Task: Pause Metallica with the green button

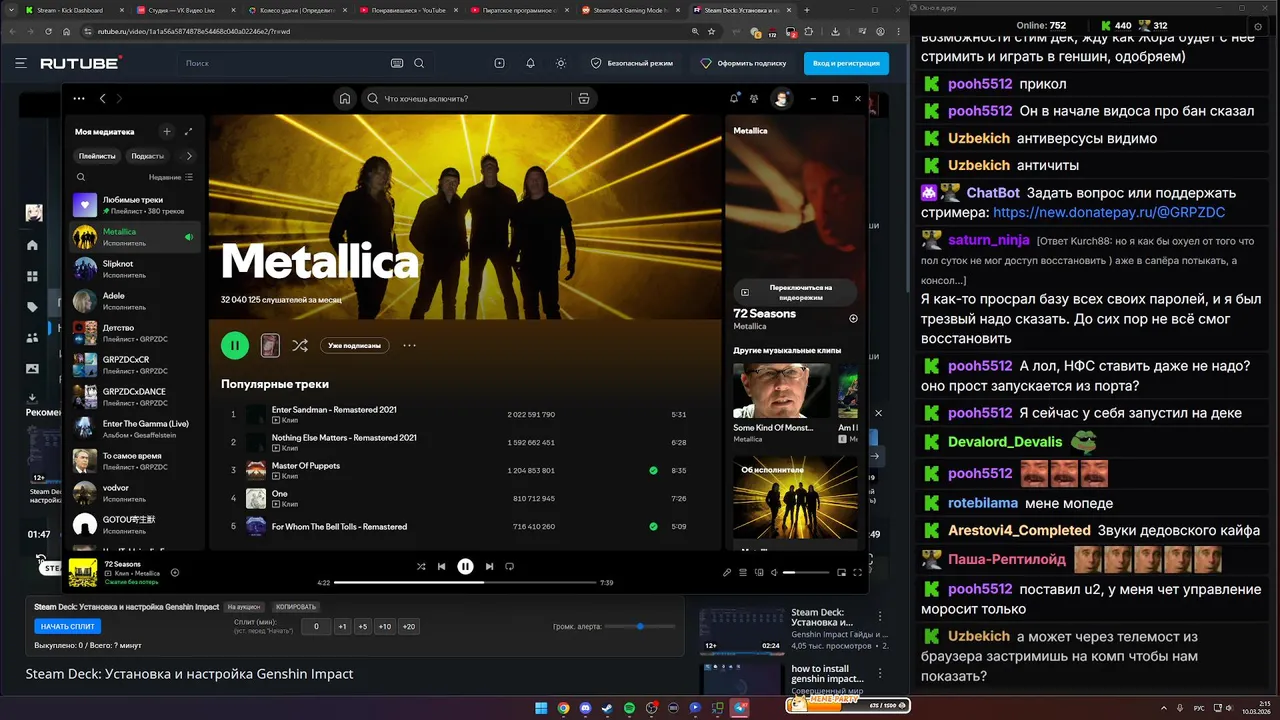Action: (x=235, y=345)
